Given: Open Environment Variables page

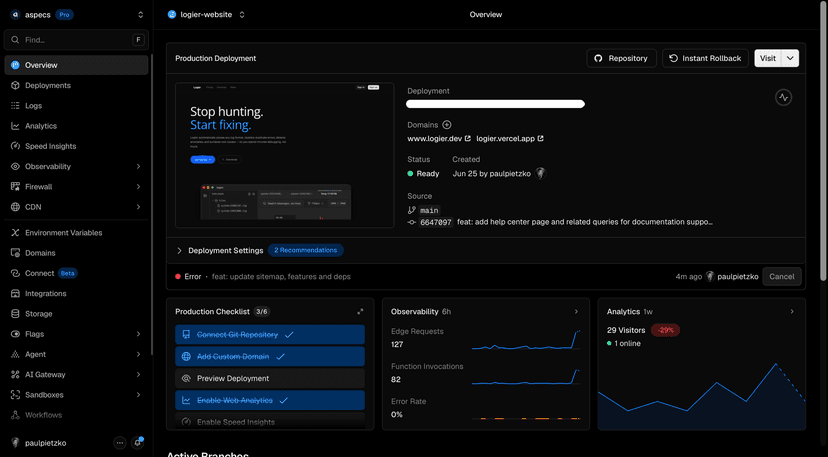Looking at the screenshot, I should 76,232.
